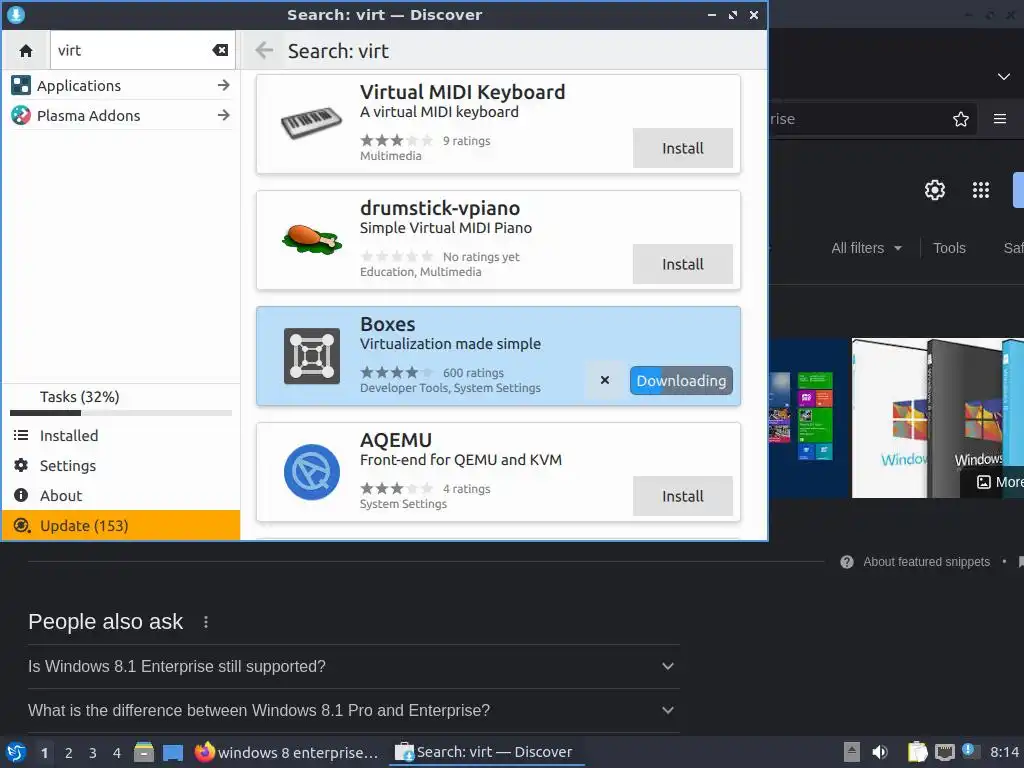Click the Settings gear in Discover sidebar
The image size is (1024, 768).
coord(21,465)
